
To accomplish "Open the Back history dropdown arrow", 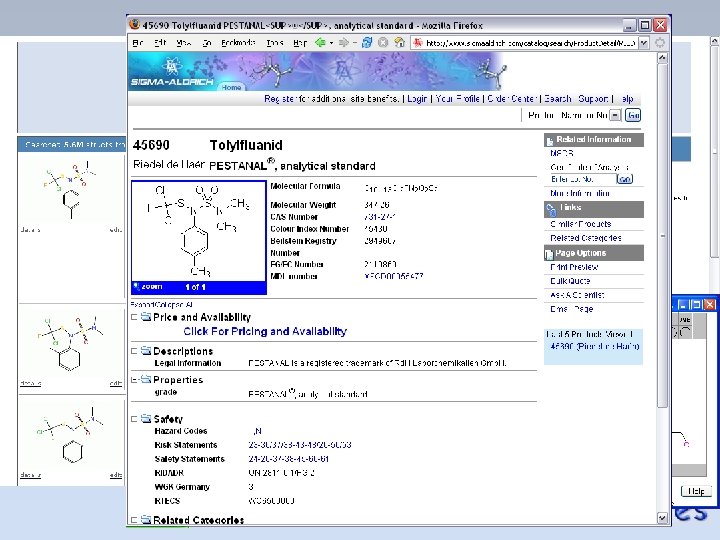I will (x=331, y=43).
